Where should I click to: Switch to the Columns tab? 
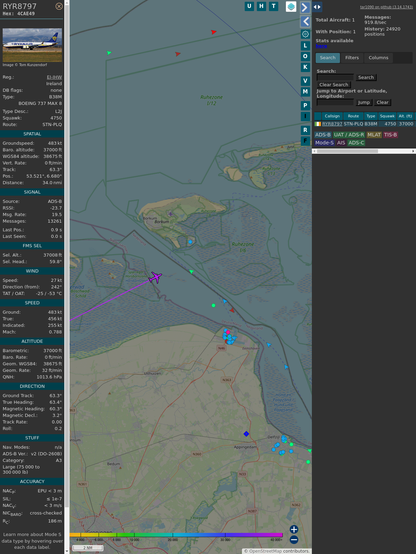click(378, 58)
